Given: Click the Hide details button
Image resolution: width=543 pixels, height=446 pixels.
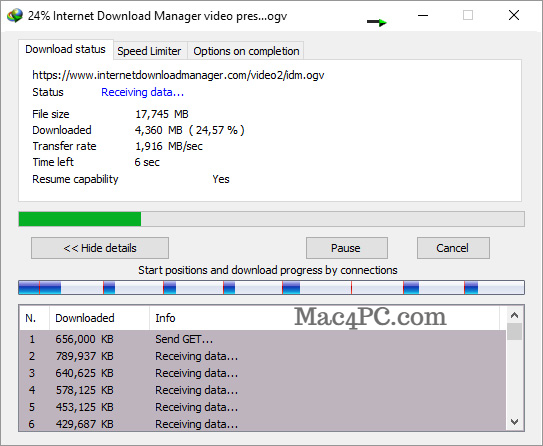Looking at the screenshot, I should [x=100, y=248].
